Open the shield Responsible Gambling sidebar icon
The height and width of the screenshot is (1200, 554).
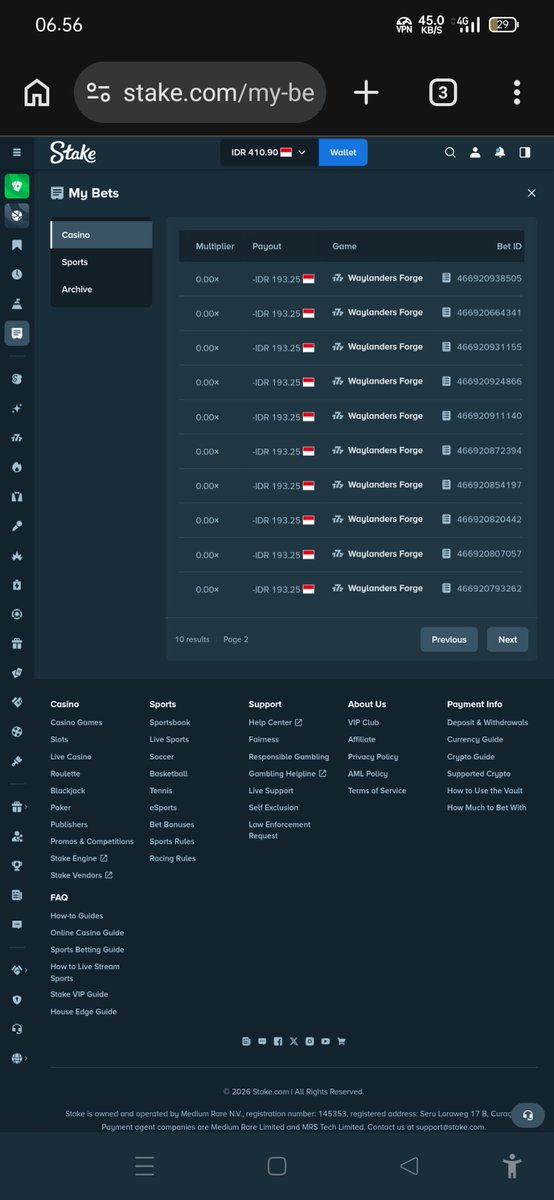pos(17,999)
